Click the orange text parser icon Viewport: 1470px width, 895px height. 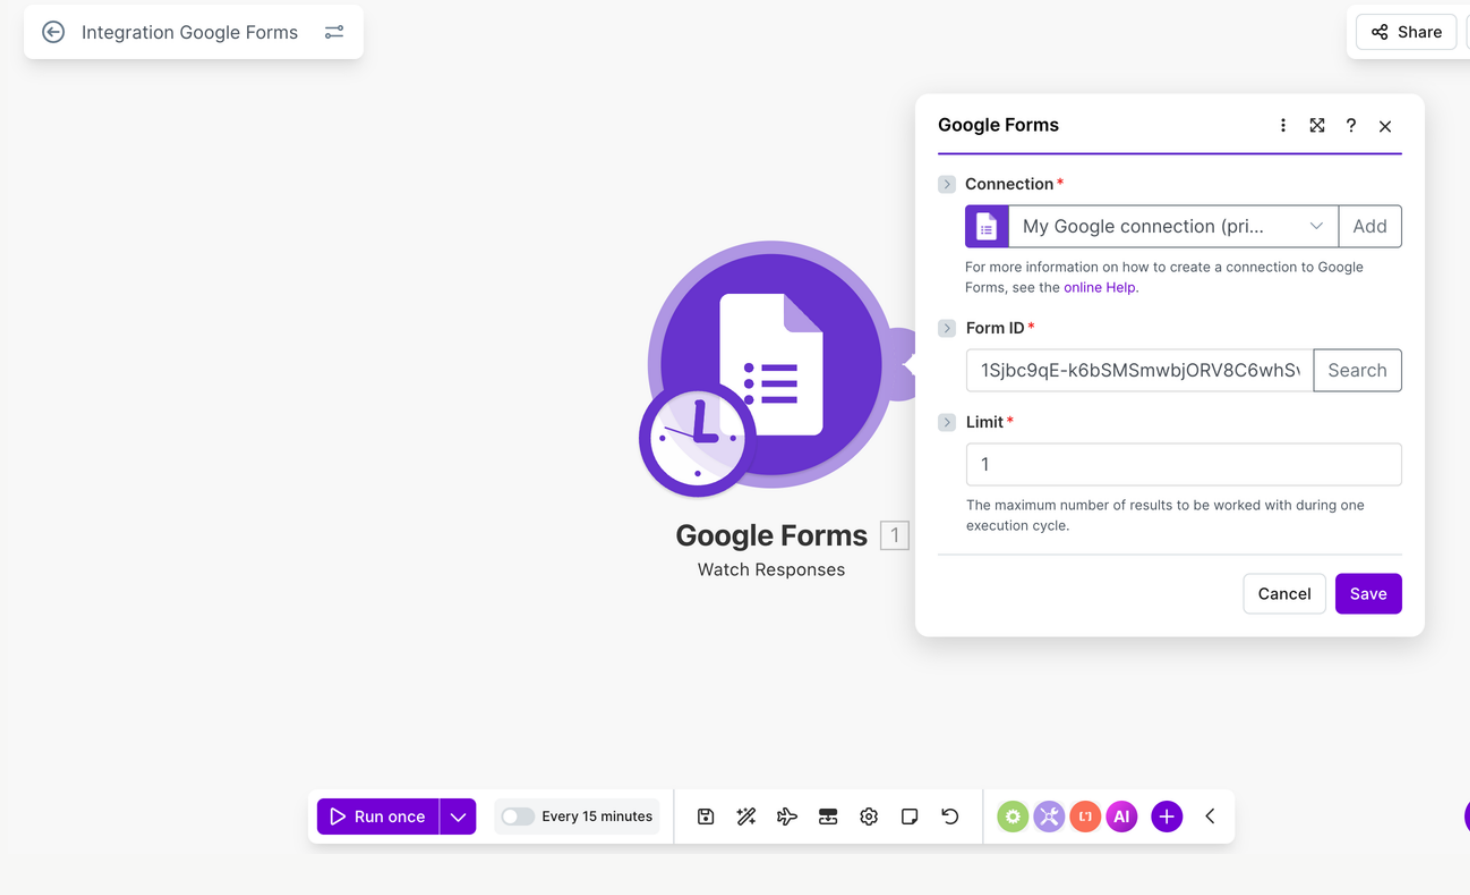pos(1085,816)
